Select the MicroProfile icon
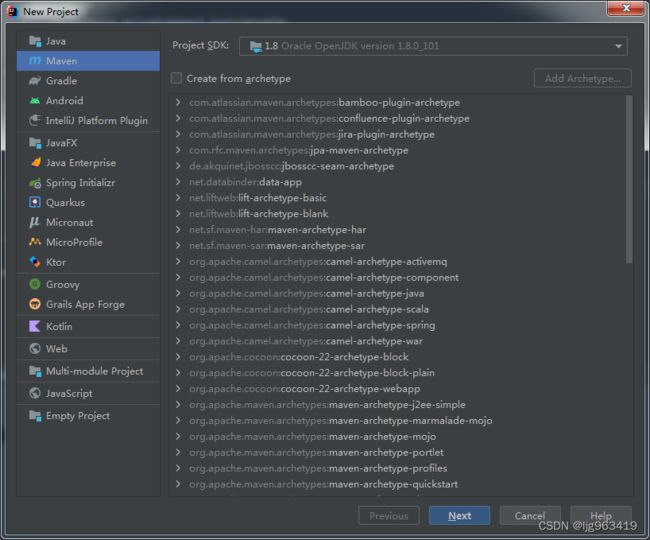The width and height of the screenshot is (650, 540). 35,242
